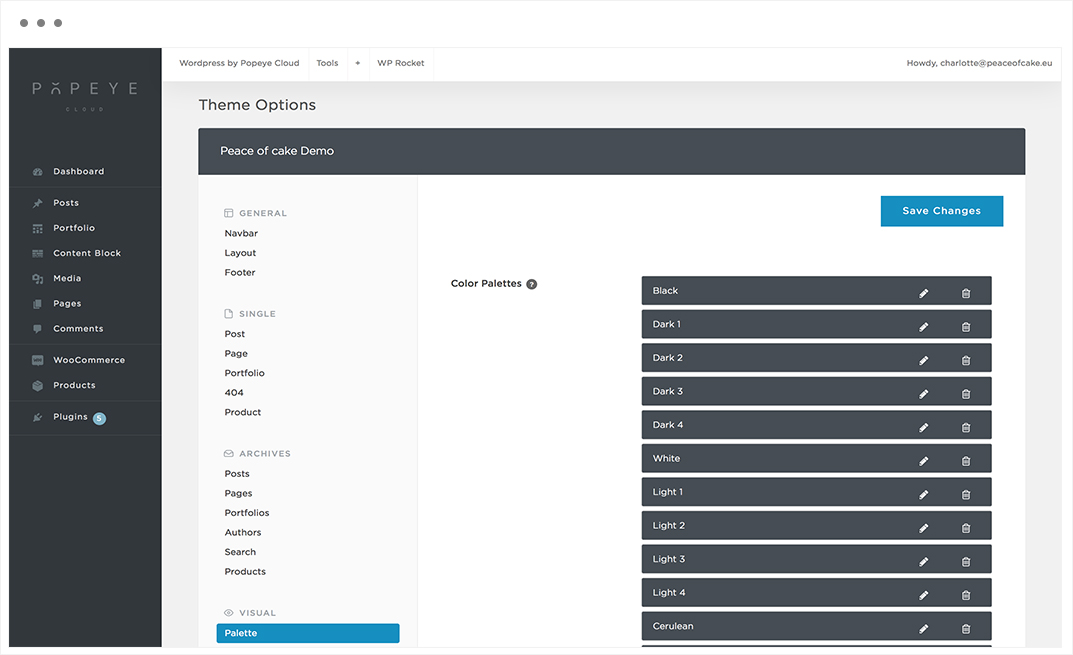Open Portfolio options under Single
Image resolution: width=1073 pixels, height=655 pixels.
244,373
